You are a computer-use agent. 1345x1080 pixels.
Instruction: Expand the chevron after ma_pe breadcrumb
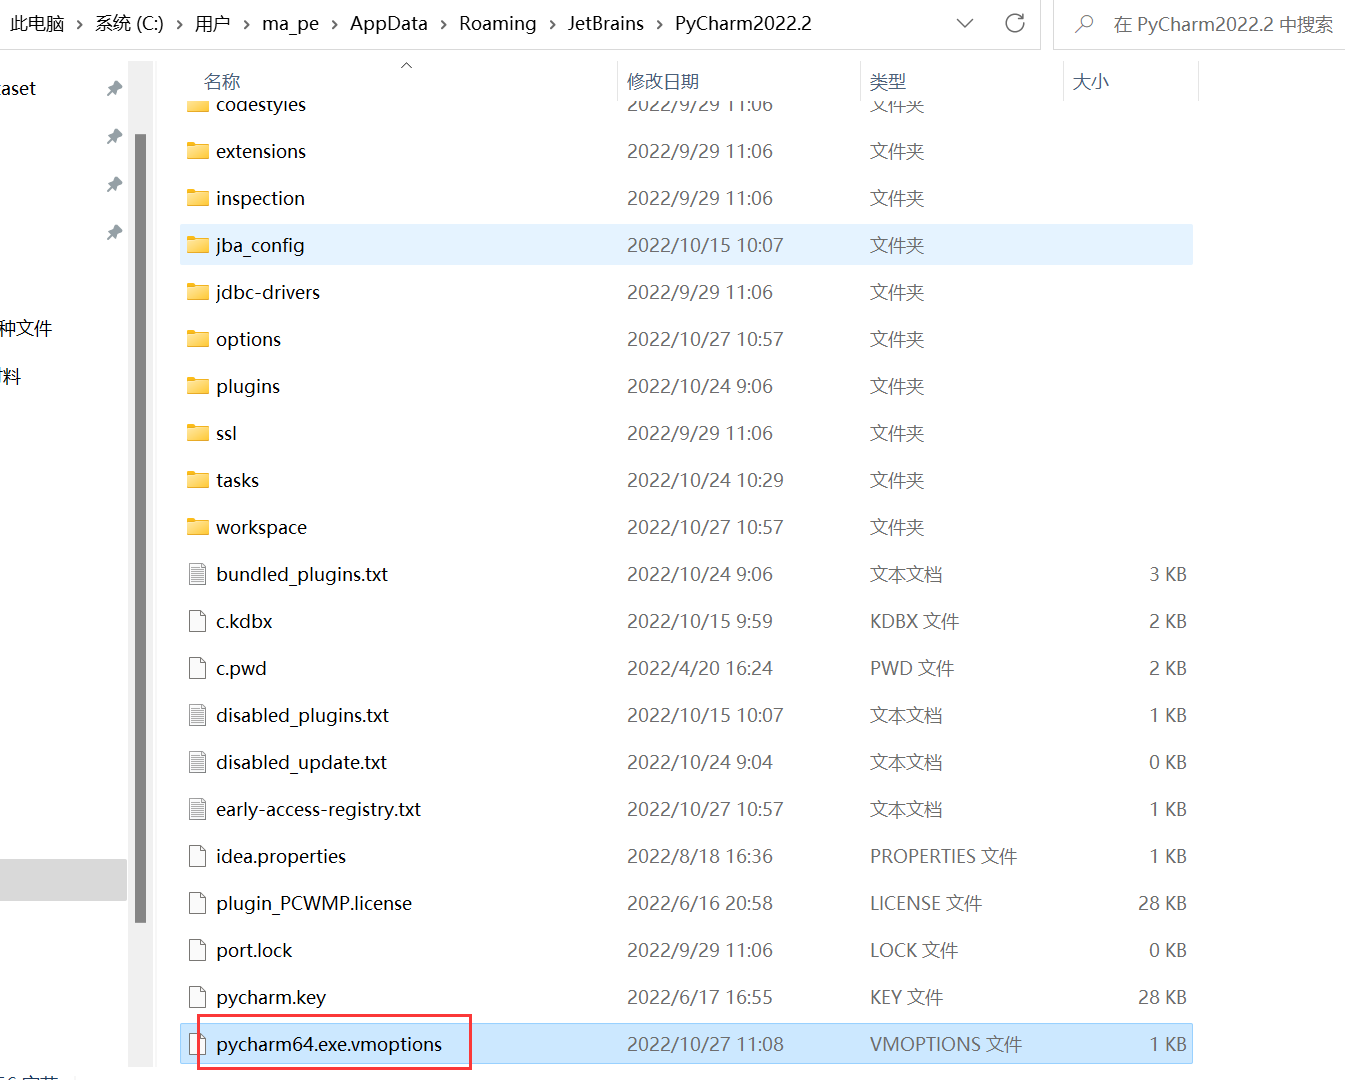pos(335,24)
